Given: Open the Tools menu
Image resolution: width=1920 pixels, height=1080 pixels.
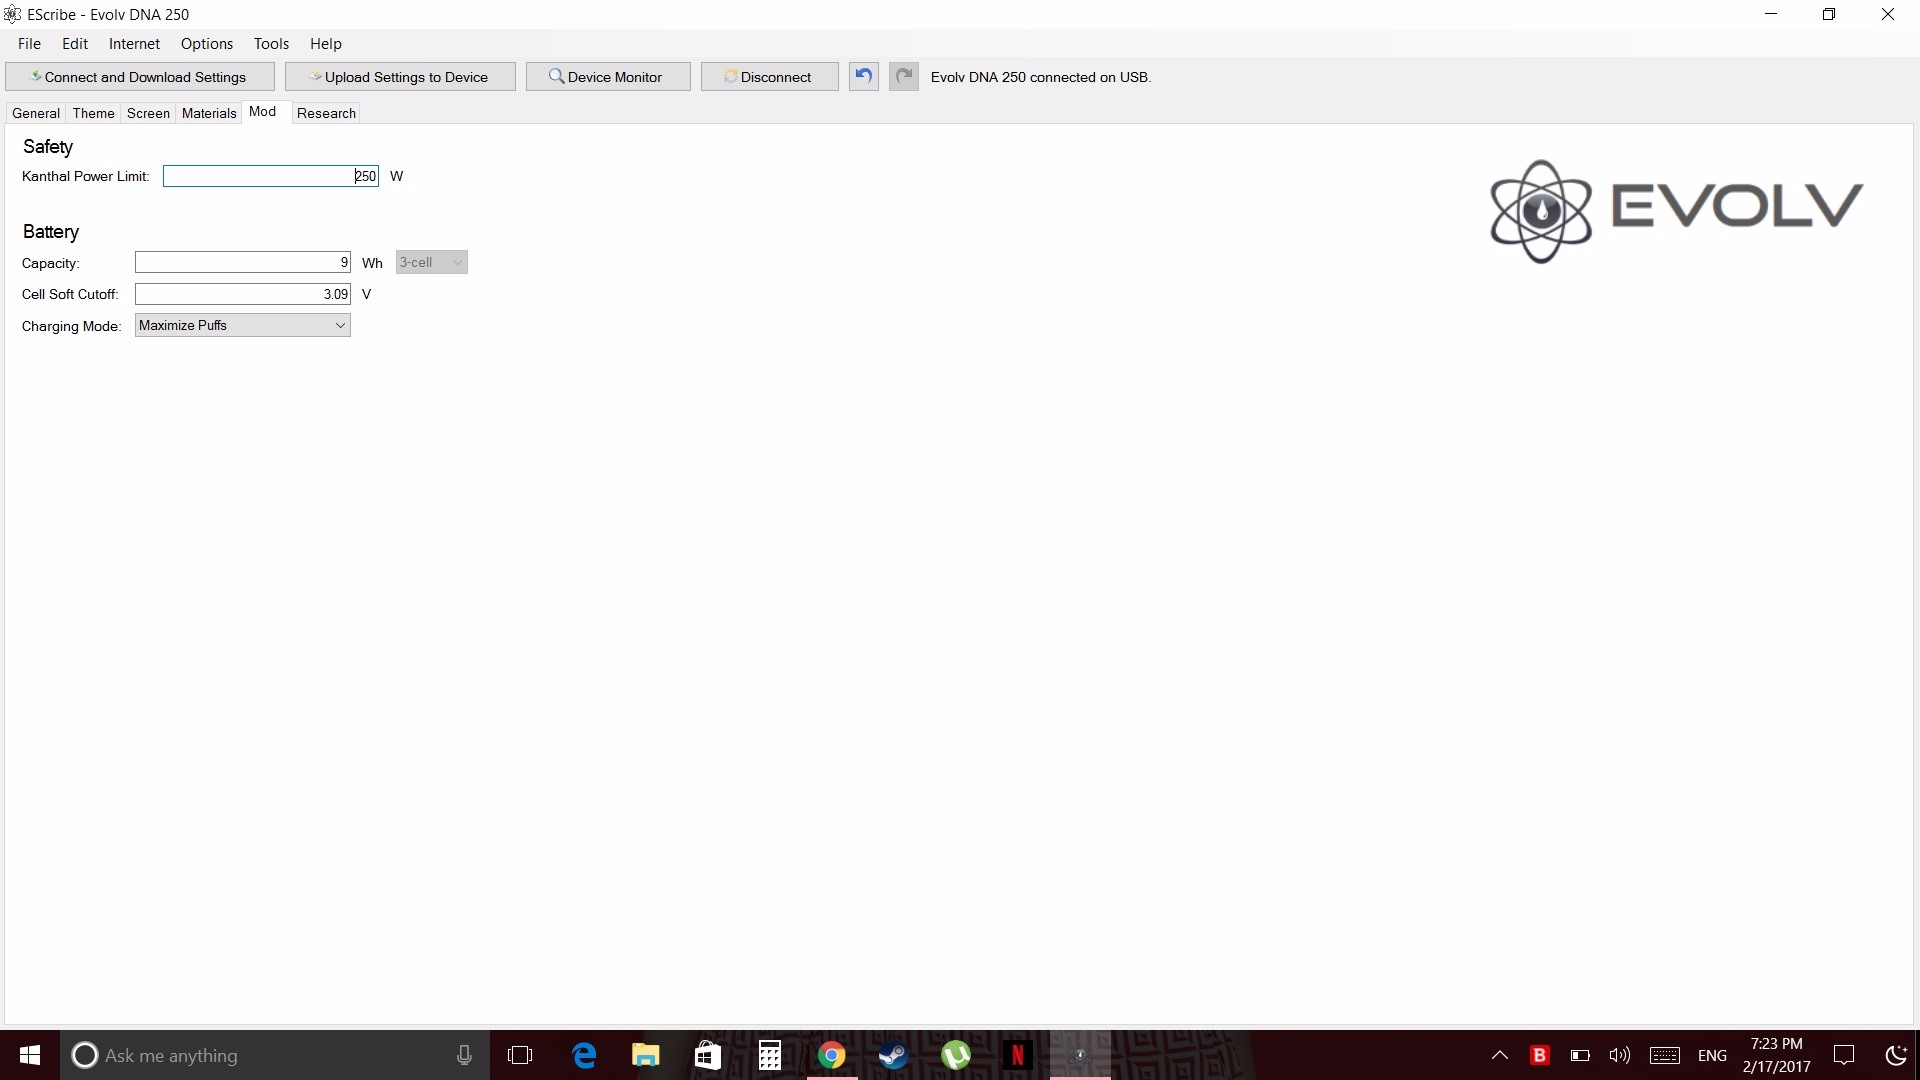Looking at the screenshot, I should [271, 44].
